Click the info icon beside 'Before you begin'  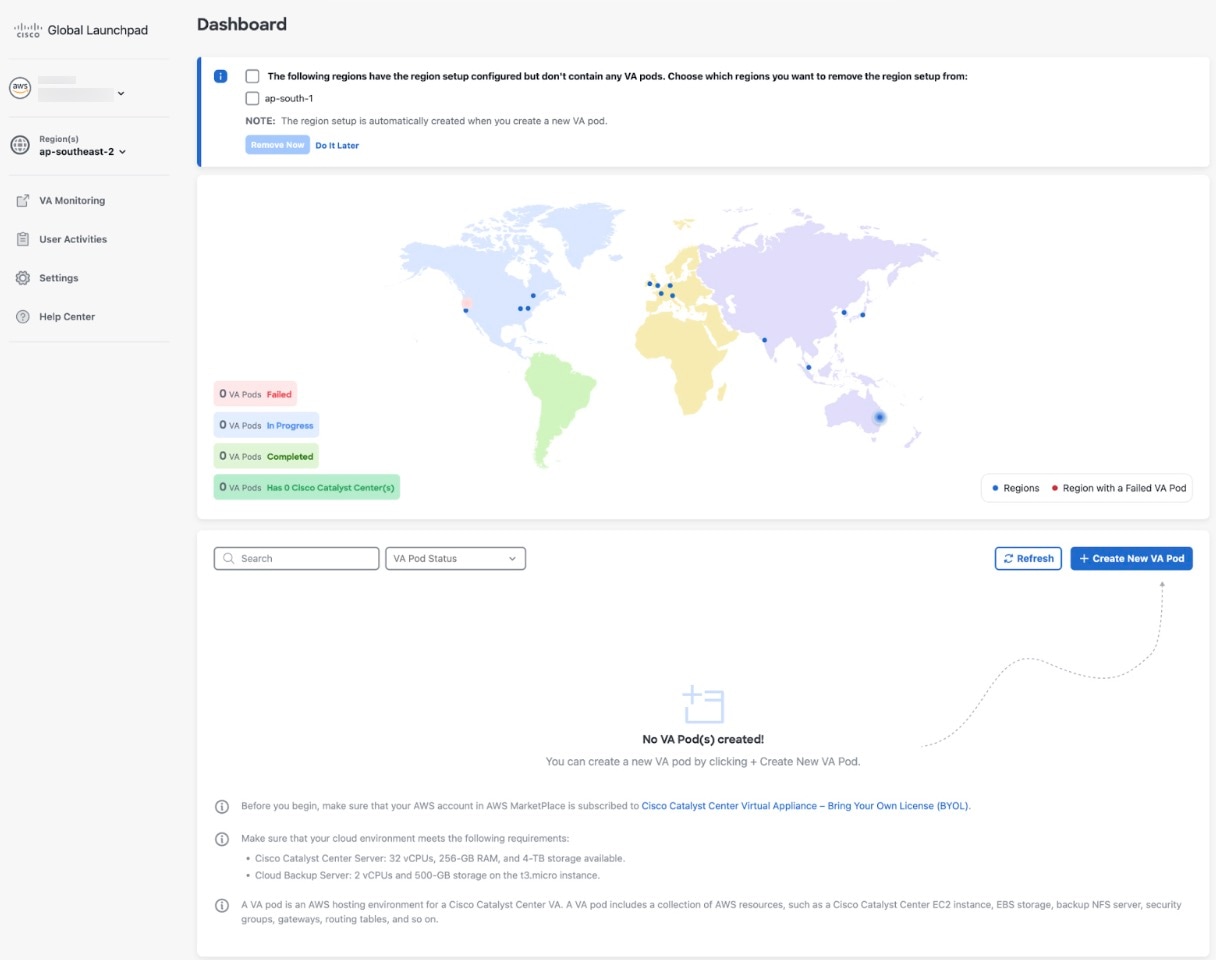coord(222,806)
